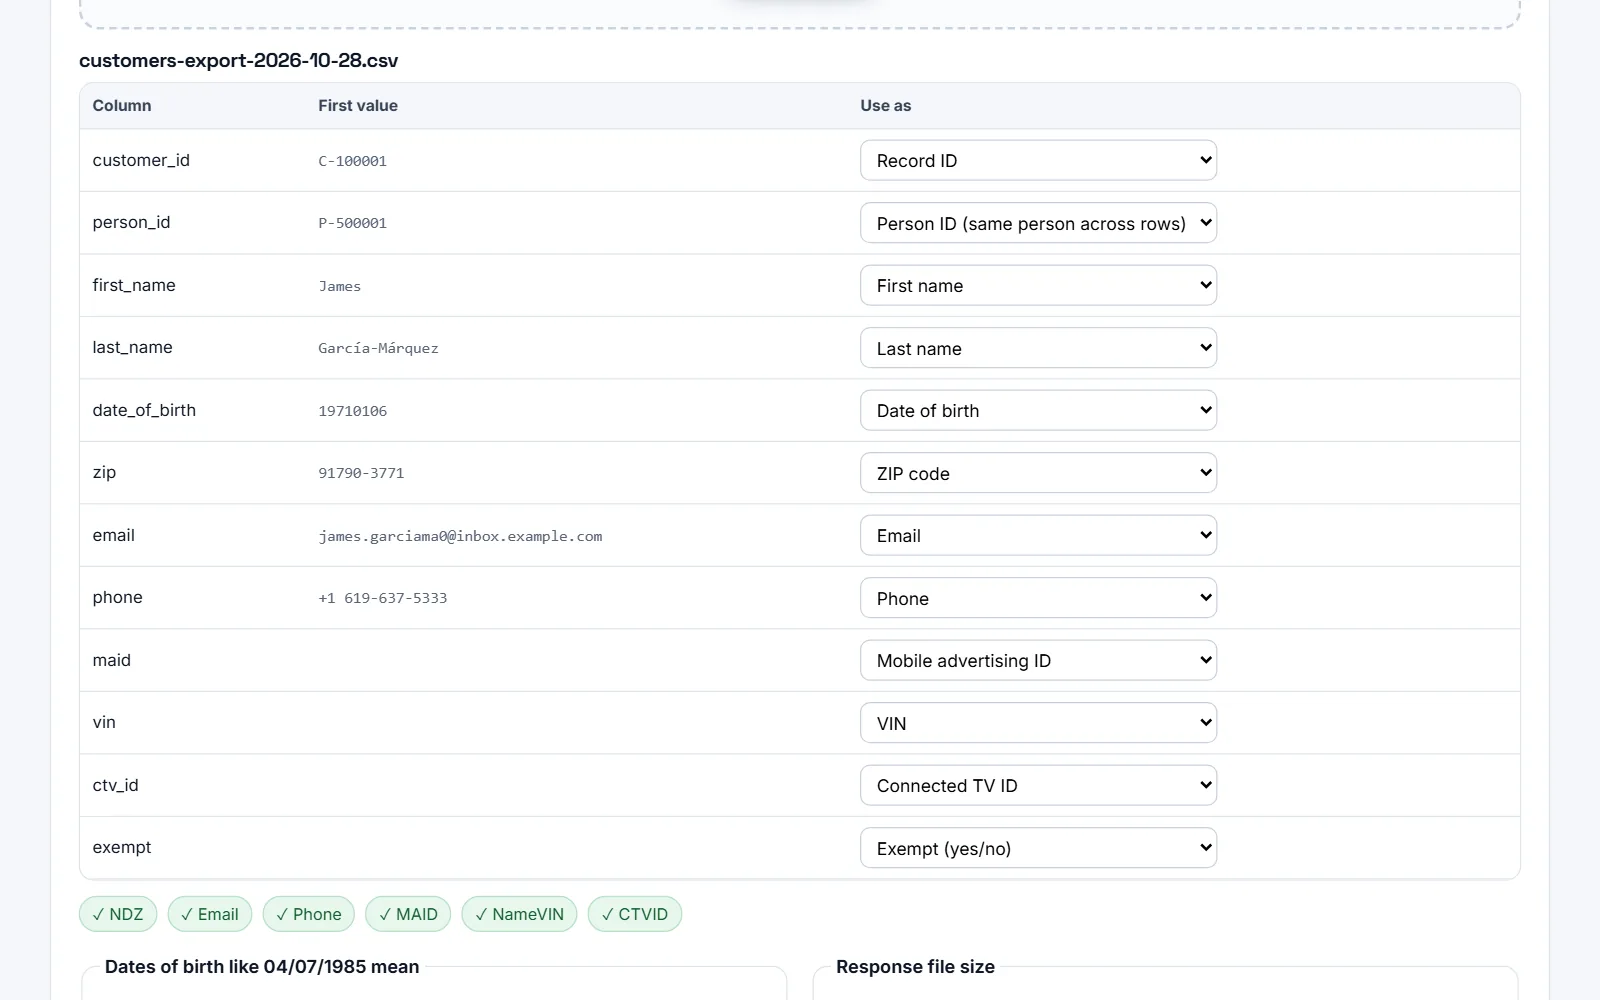
Task: Click the NDZ checkmark badge
Action: click(x=118, y=914)
